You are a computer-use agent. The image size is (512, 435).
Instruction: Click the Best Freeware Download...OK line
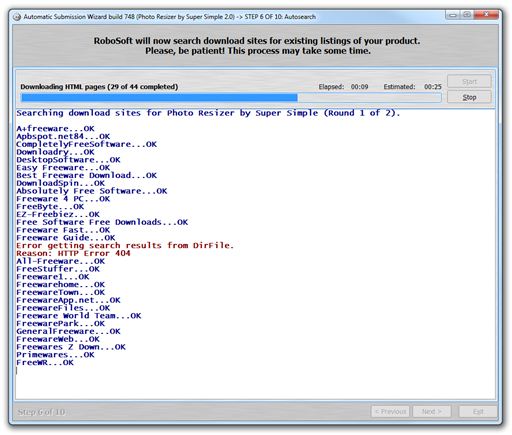click(x=86, y=175)
